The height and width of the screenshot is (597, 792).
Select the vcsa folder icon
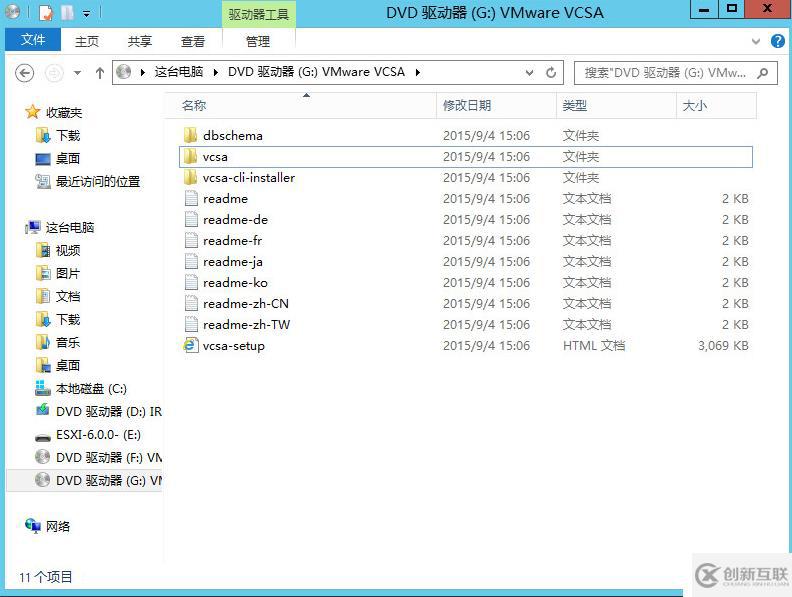click(190, 157)
